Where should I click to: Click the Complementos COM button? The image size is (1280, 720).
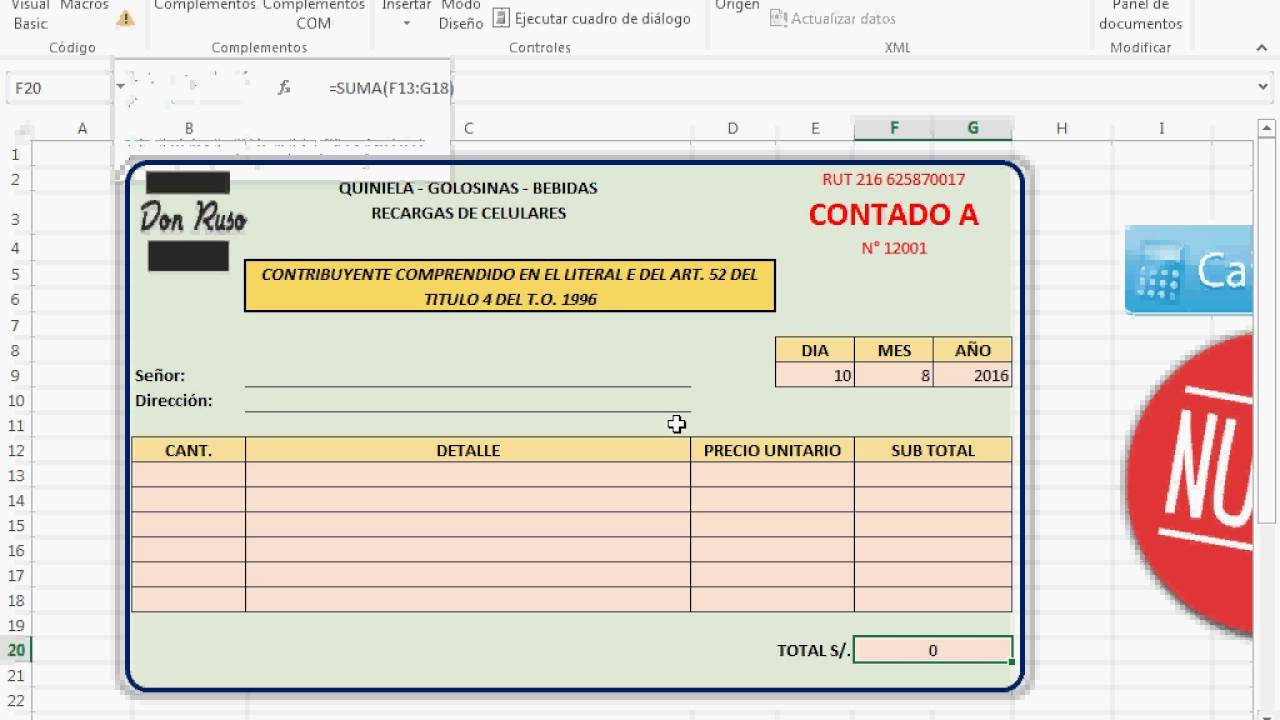pyautogui.click(x=313, y=14)
